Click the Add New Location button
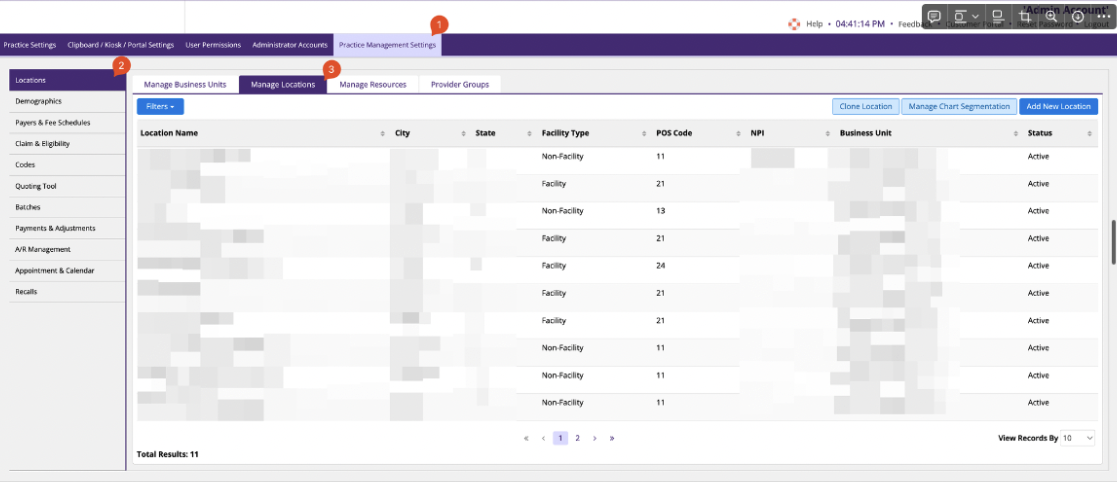 (1059, 106)
